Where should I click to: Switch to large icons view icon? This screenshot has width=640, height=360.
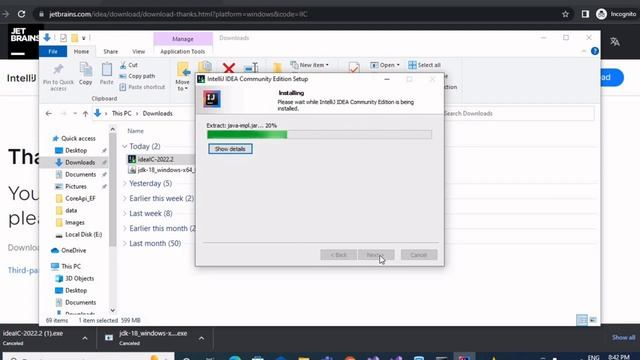[x=593, y=320]
